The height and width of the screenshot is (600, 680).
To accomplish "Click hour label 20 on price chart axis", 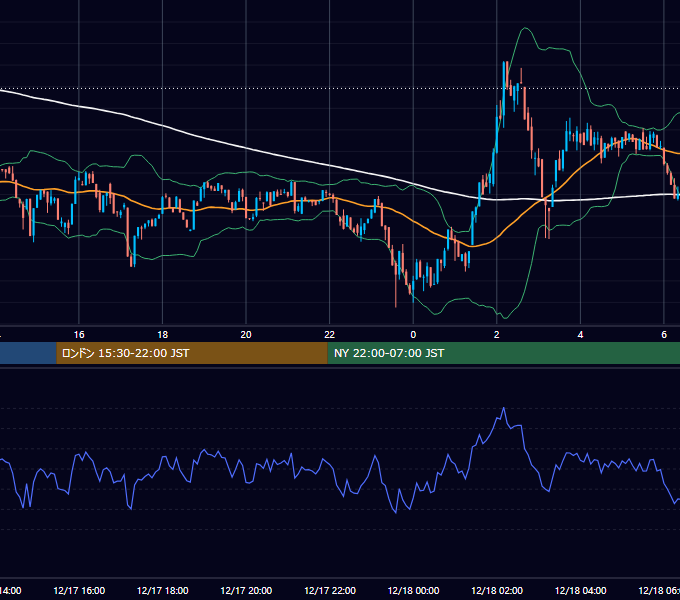I will coord(246,335).
